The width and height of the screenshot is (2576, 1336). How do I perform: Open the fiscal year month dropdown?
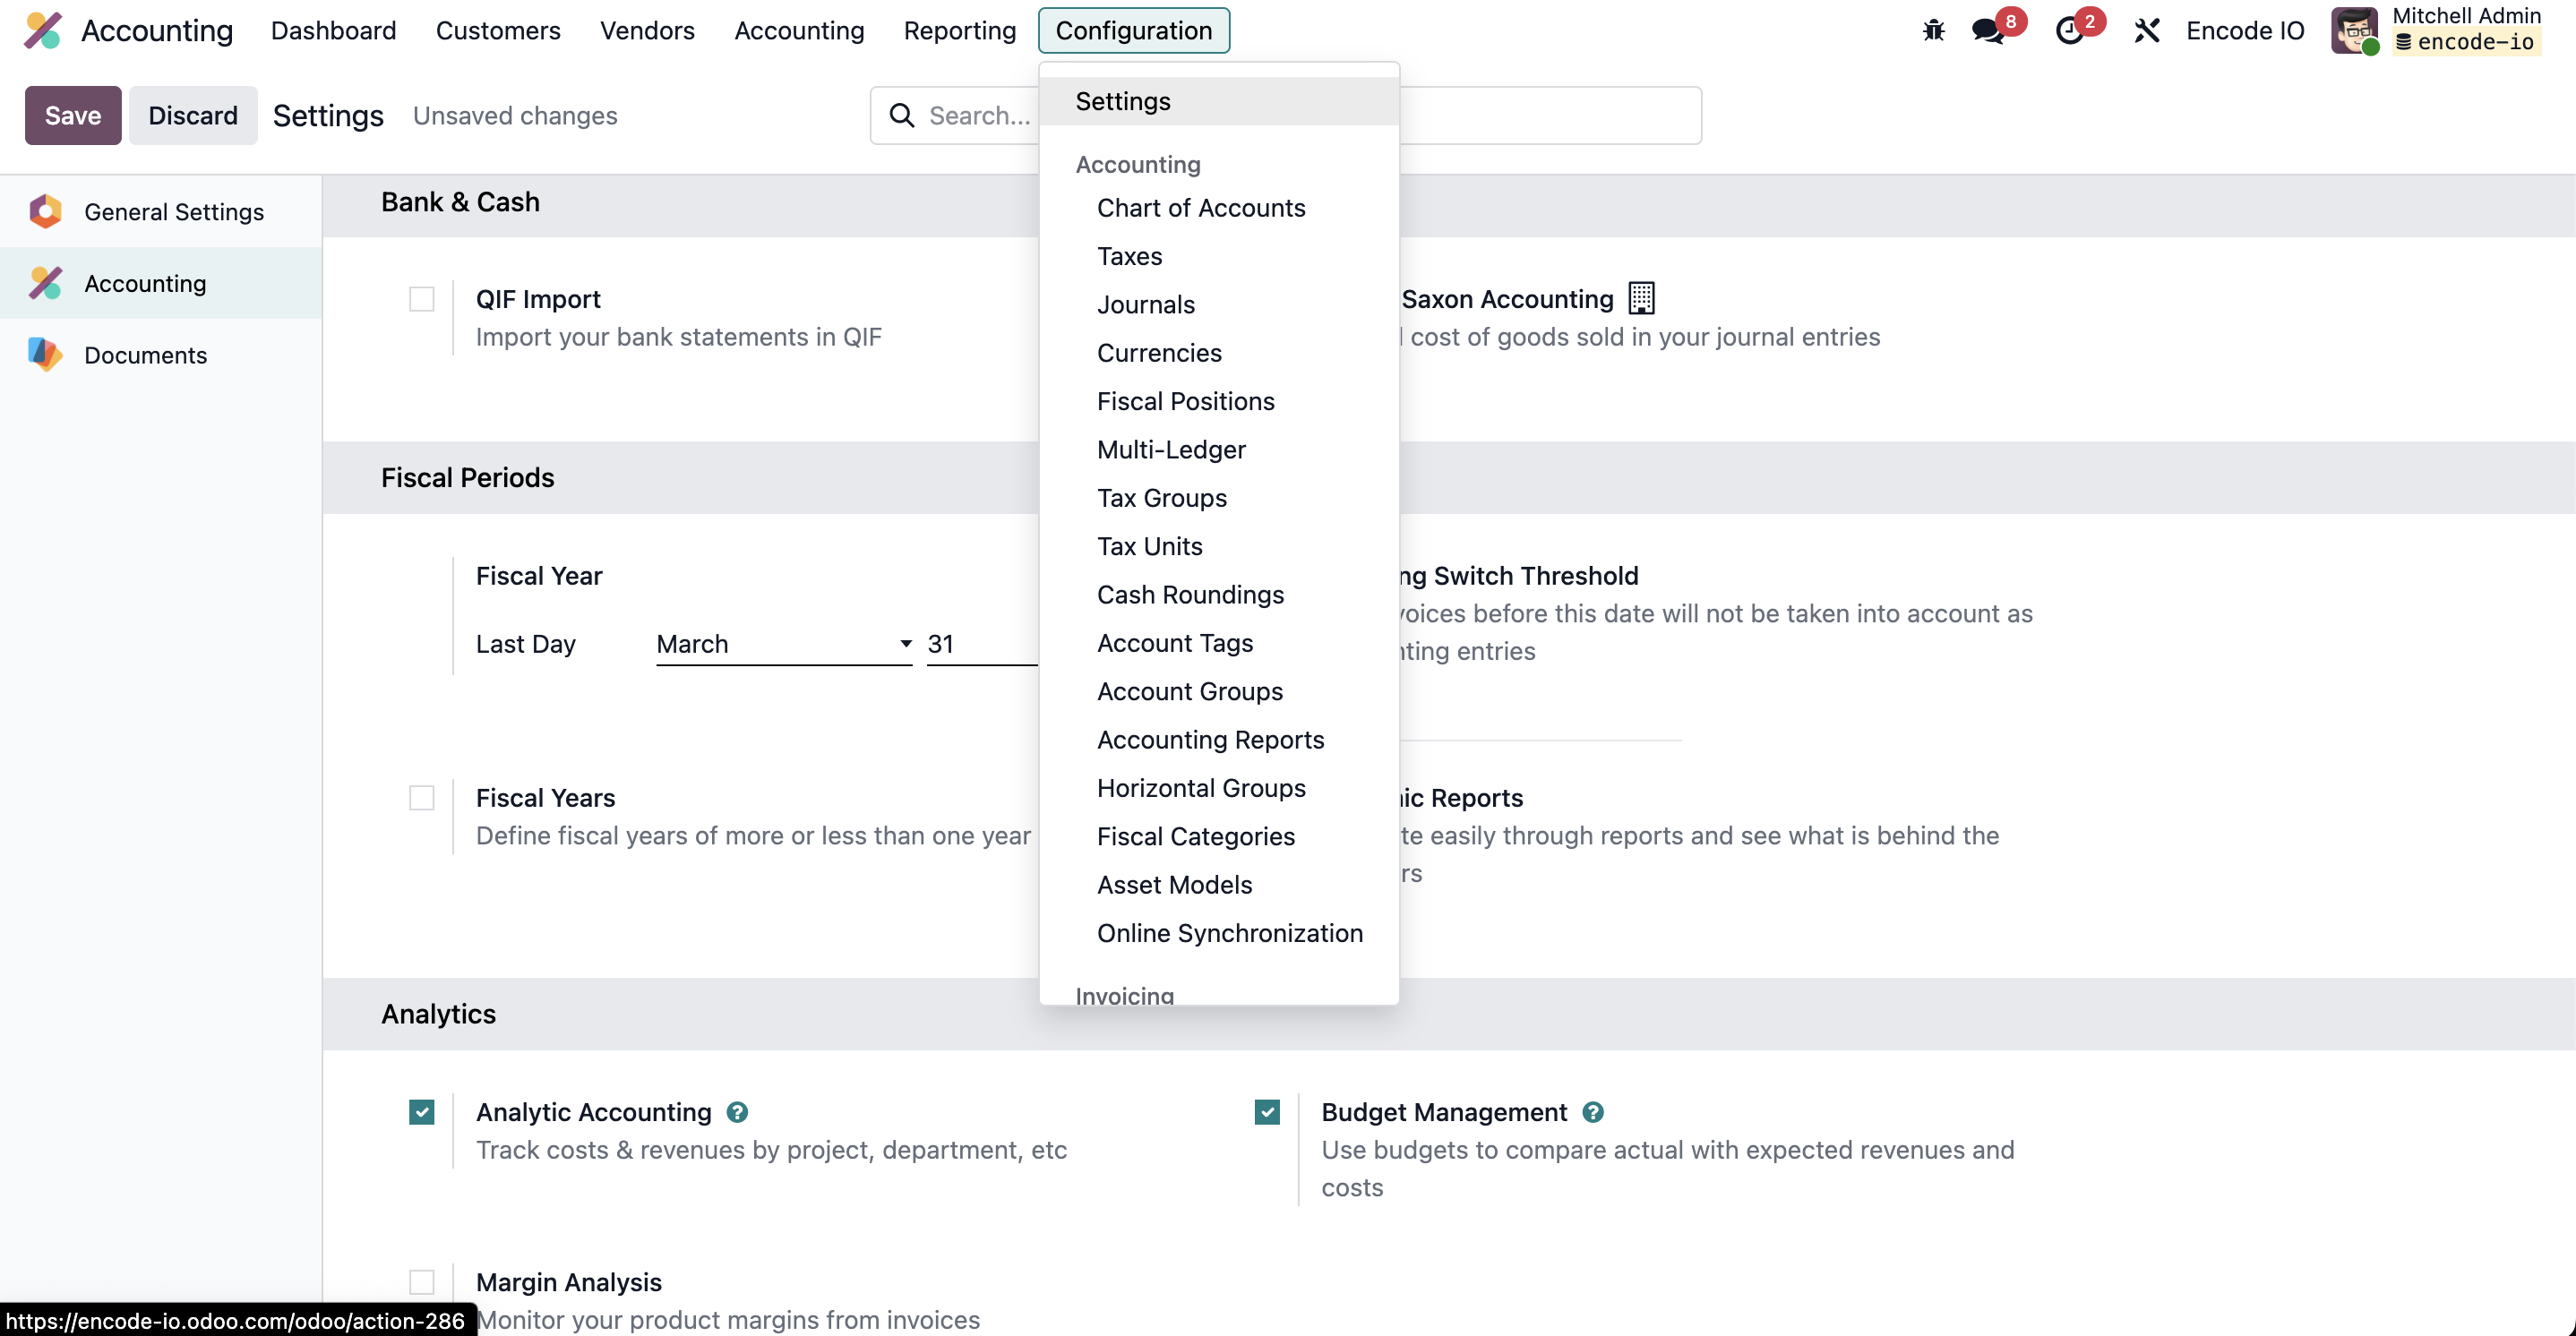[783, 644]
